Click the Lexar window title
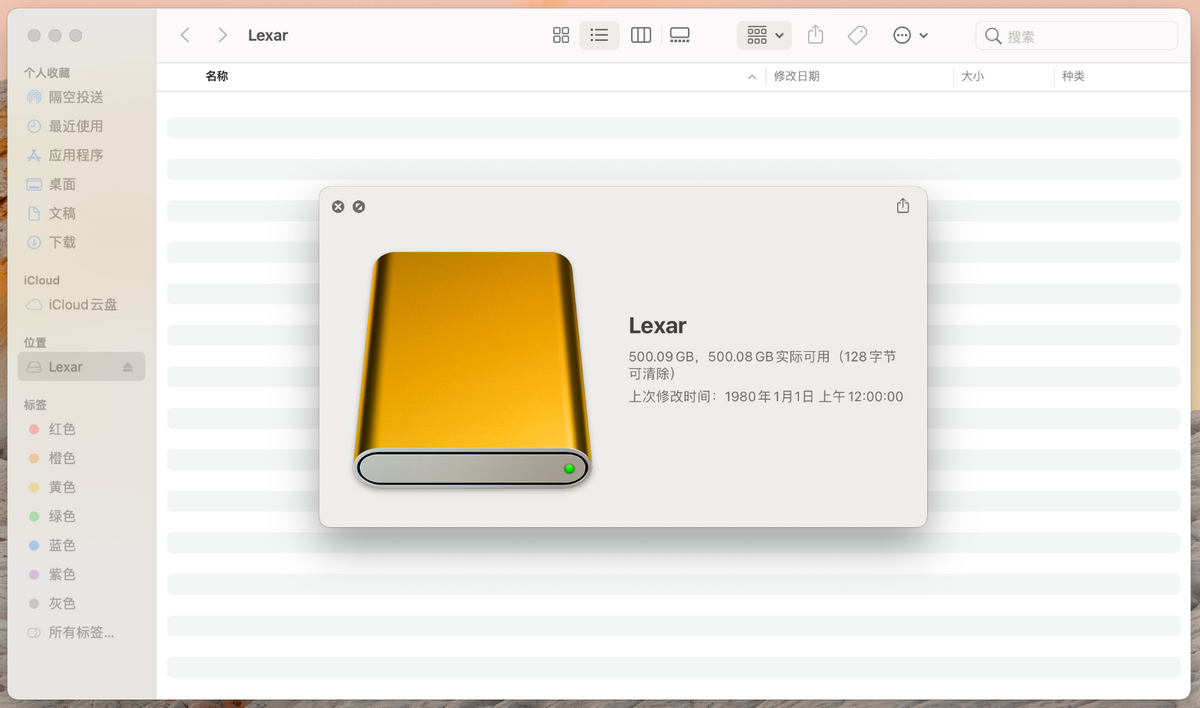The height and width of the screenshot is (708, 1200). pyautogui.click(x=268, y=35)
